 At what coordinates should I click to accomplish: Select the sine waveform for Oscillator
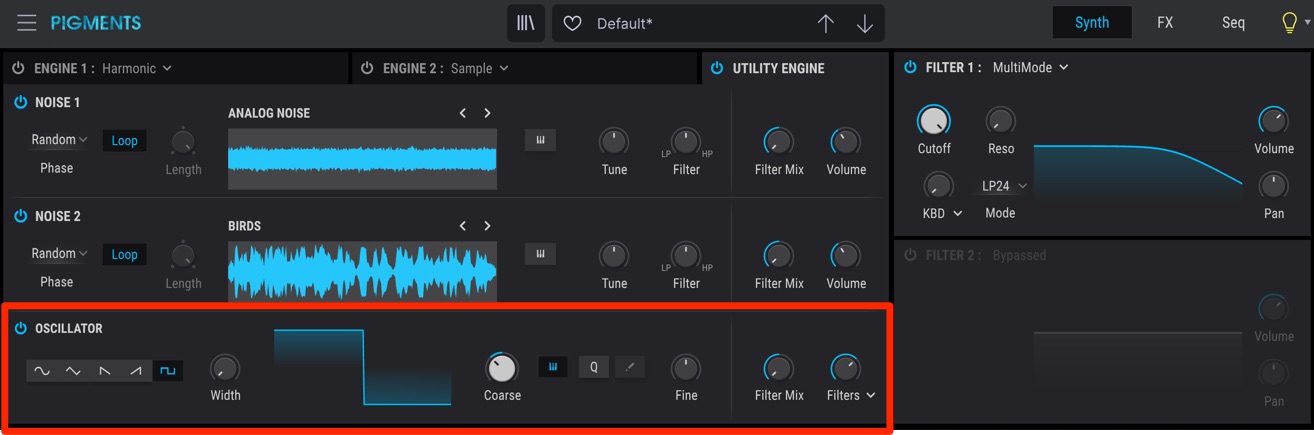(42, 371)
